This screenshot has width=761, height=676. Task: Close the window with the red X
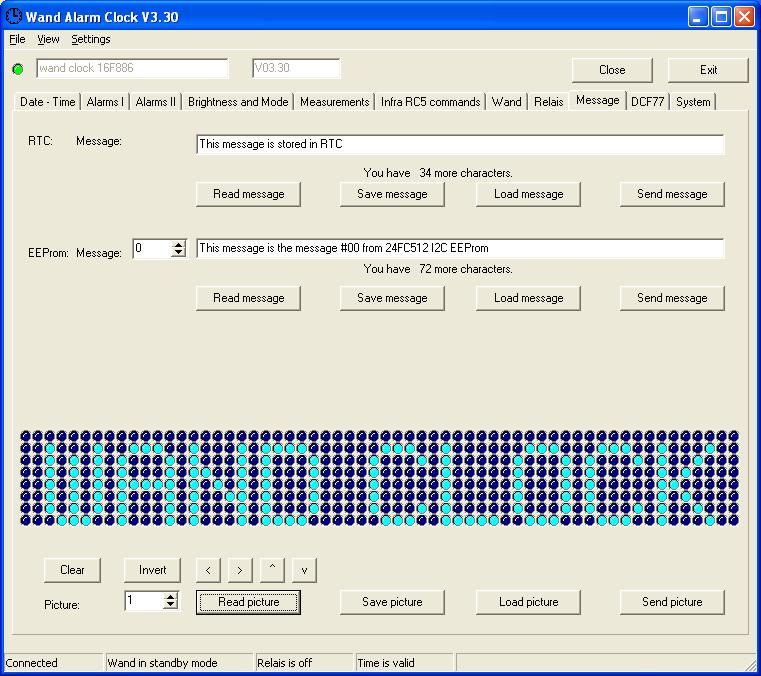pyautogui.click(x=744, y=17)
